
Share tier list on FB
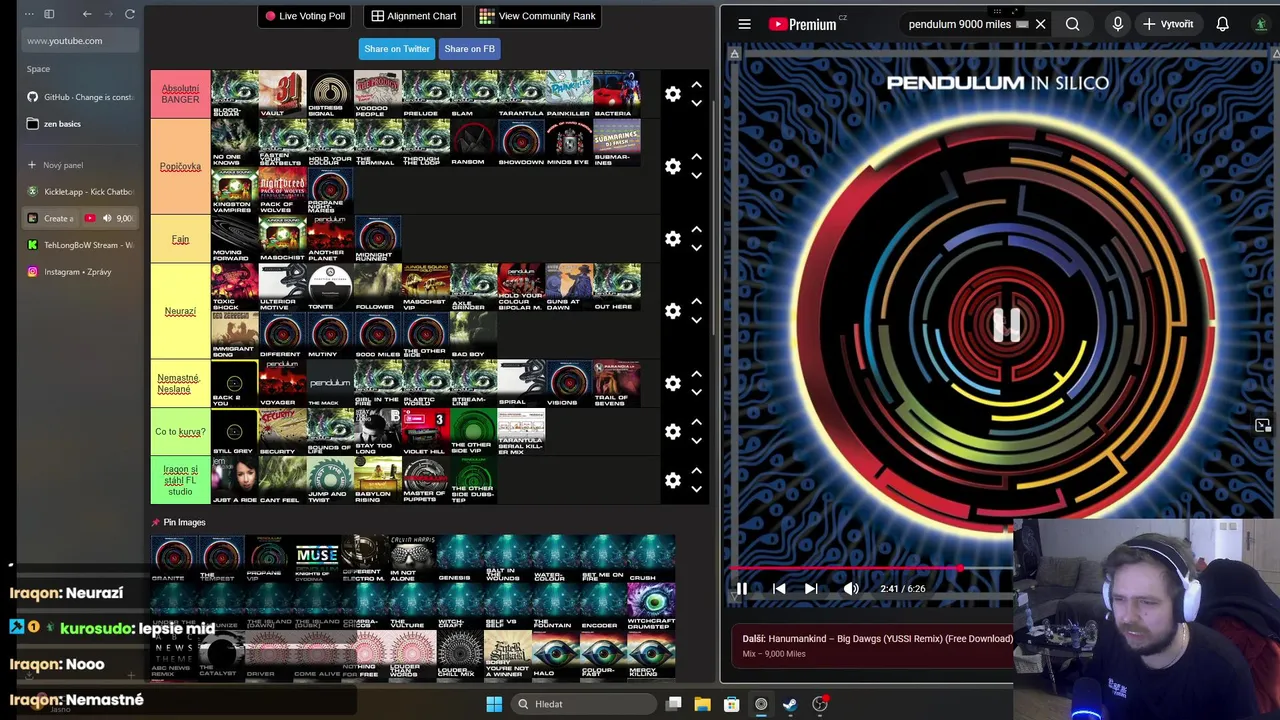[x=469, y=49]
